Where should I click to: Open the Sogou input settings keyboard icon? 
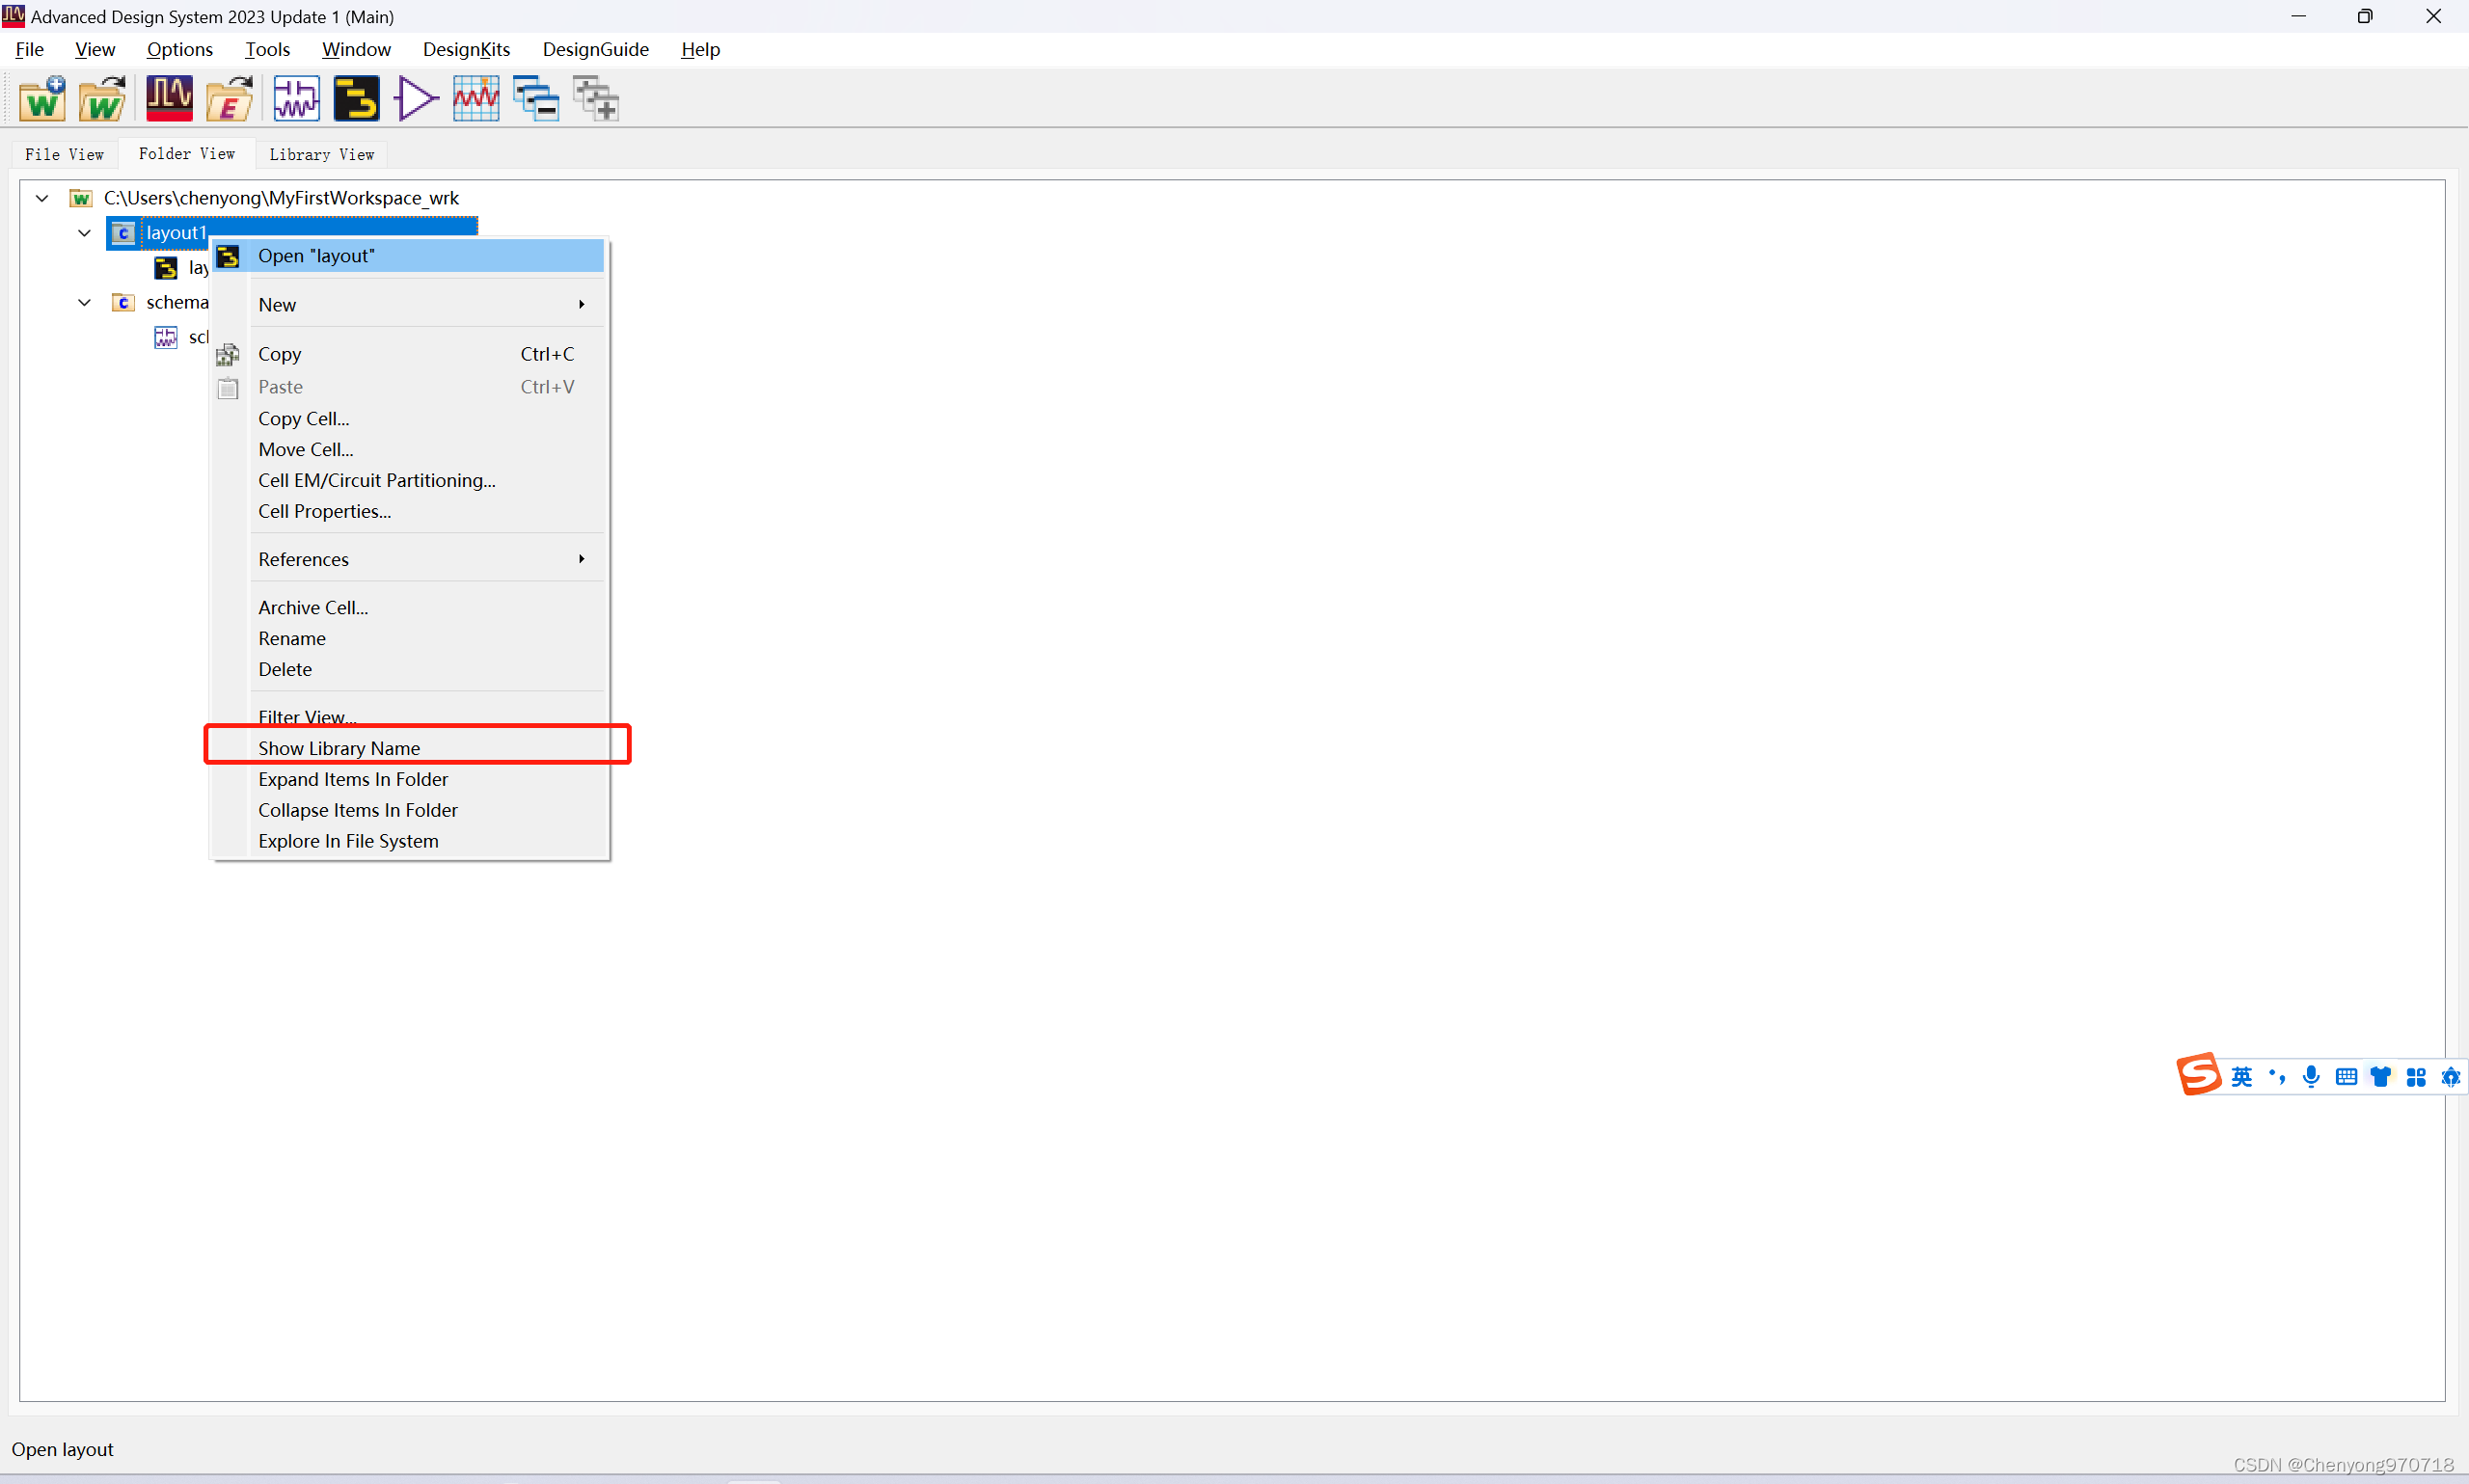(2346, 1076)
